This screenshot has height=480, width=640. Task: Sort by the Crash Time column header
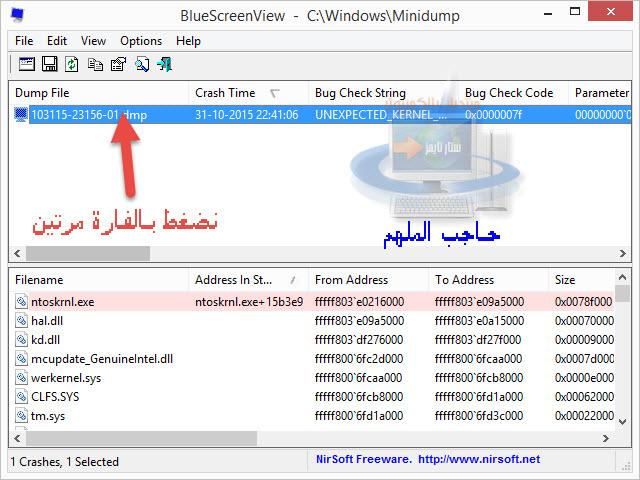coord(249,93)
